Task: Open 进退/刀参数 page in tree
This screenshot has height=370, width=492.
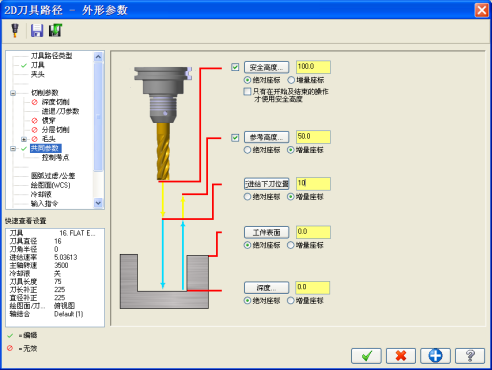Action: click(x=60, y=111)
